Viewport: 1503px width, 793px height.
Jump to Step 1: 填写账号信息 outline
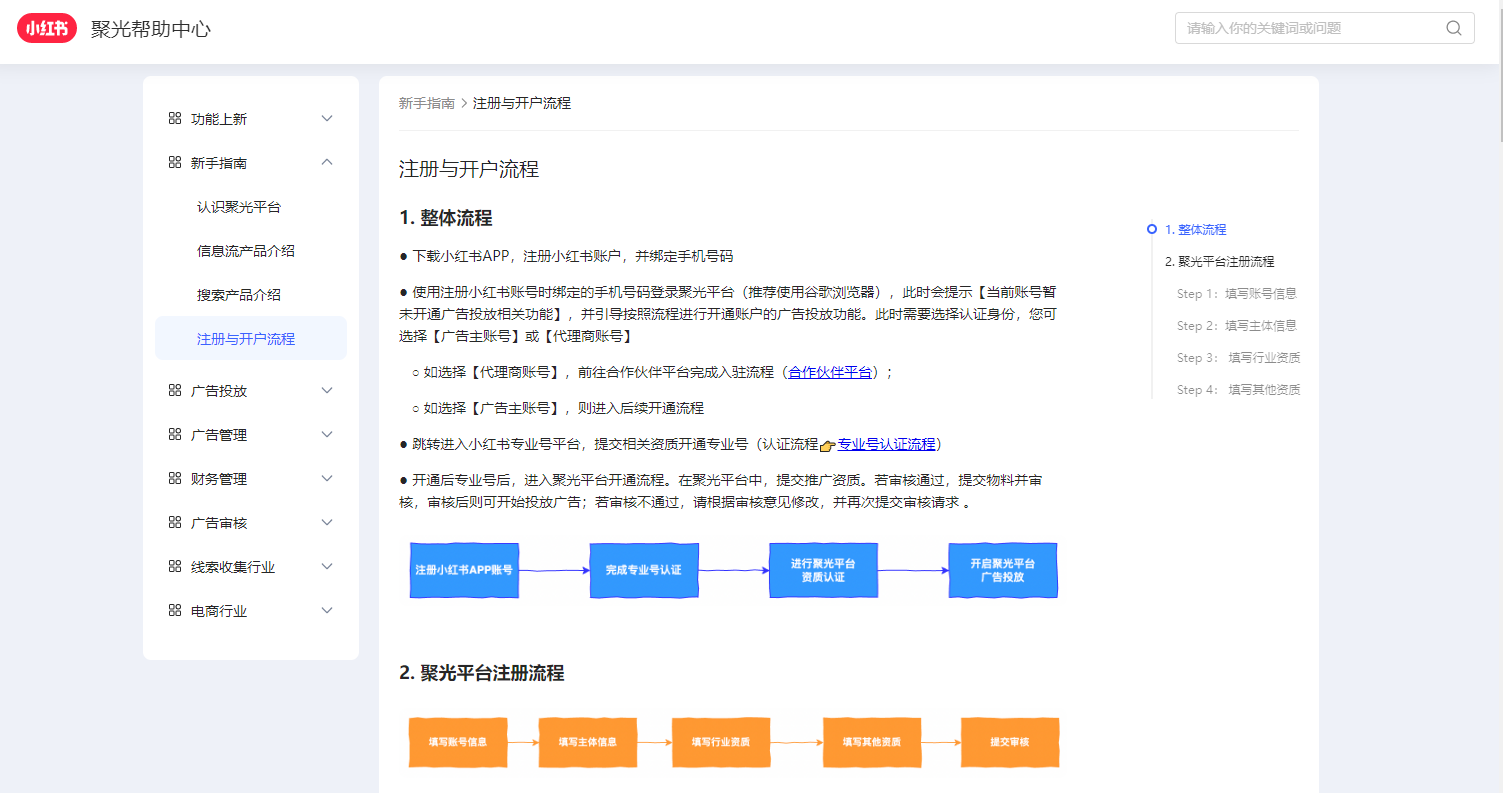tap(1237, 293)
